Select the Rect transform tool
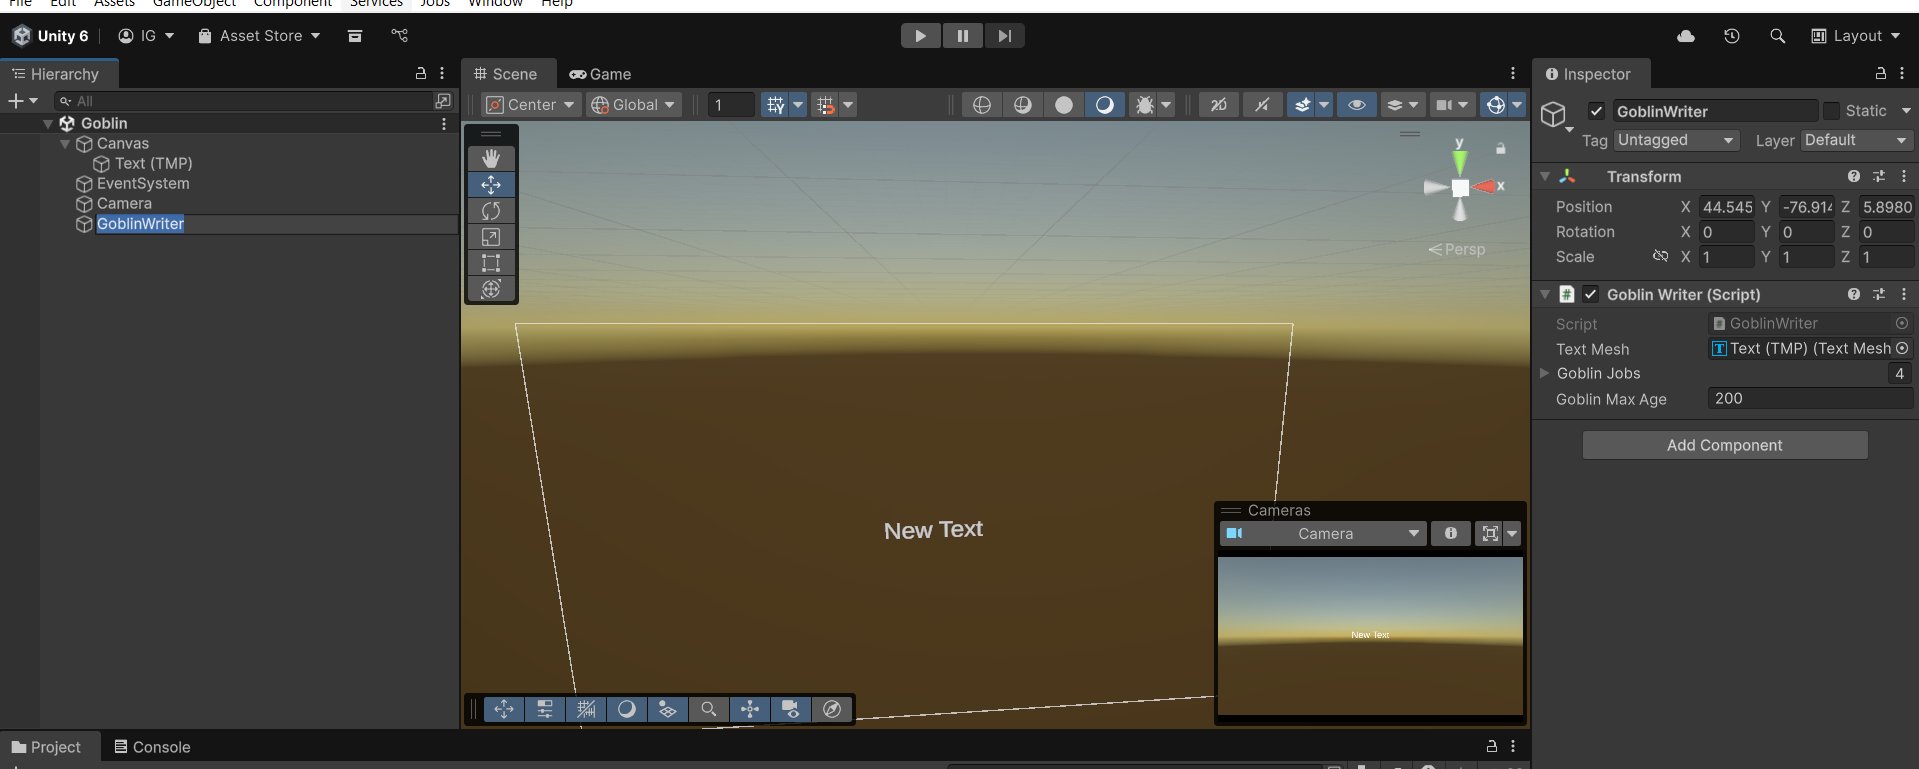Viewport: 1919px width, 769px height. coord(491,263)
